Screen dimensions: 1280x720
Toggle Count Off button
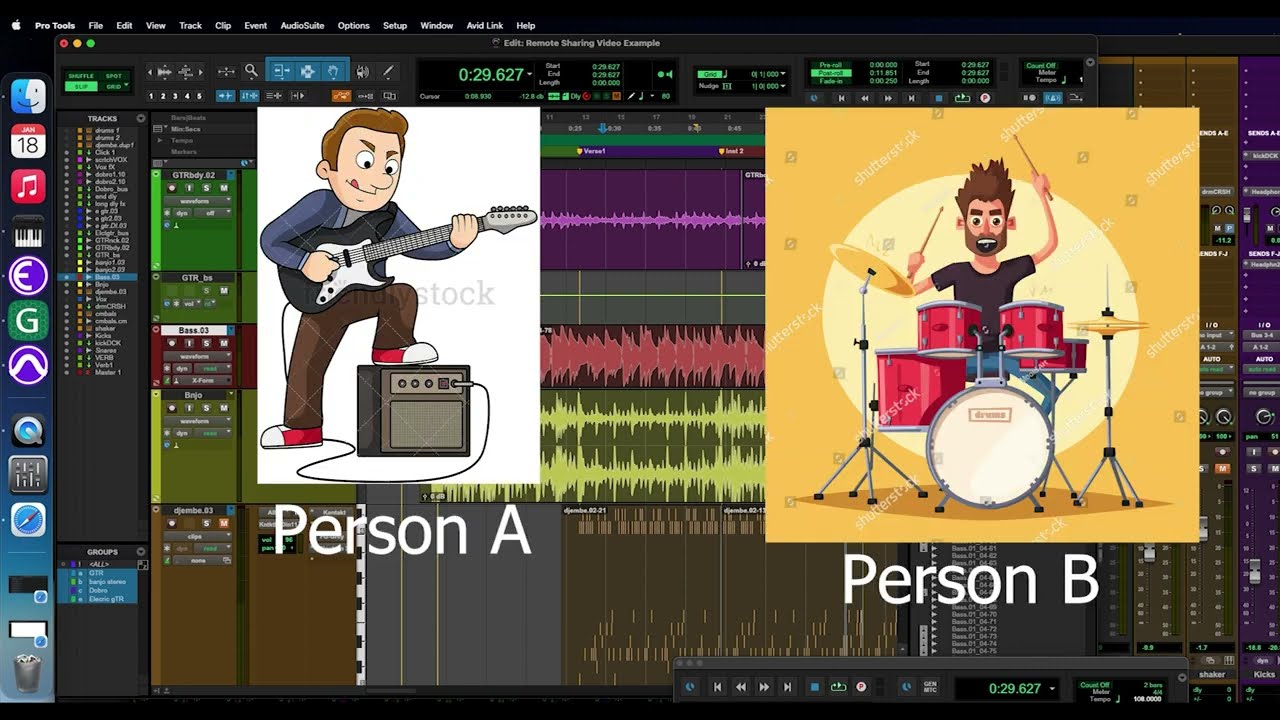pyautogui.click(x=1040, y=66)
